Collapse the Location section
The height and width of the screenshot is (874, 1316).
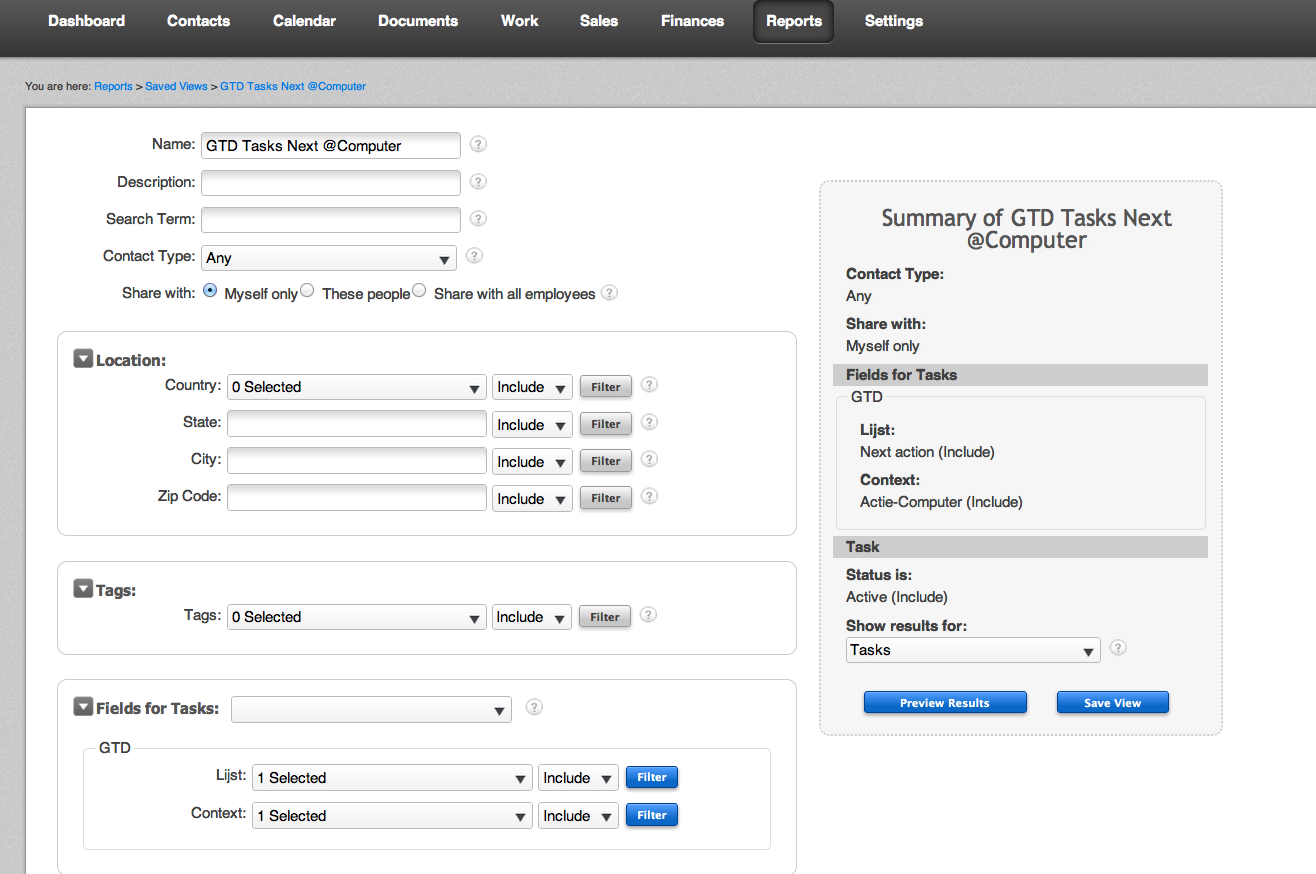83,359
